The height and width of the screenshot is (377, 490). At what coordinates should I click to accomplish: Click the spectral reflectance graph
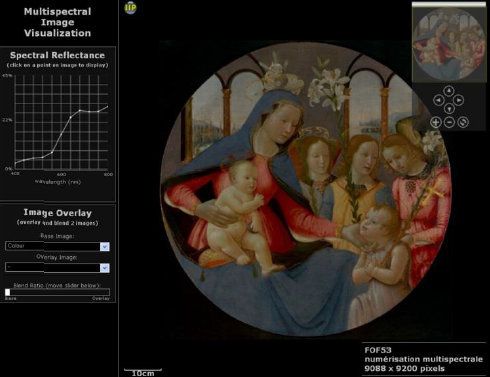(x=61, y=123)
